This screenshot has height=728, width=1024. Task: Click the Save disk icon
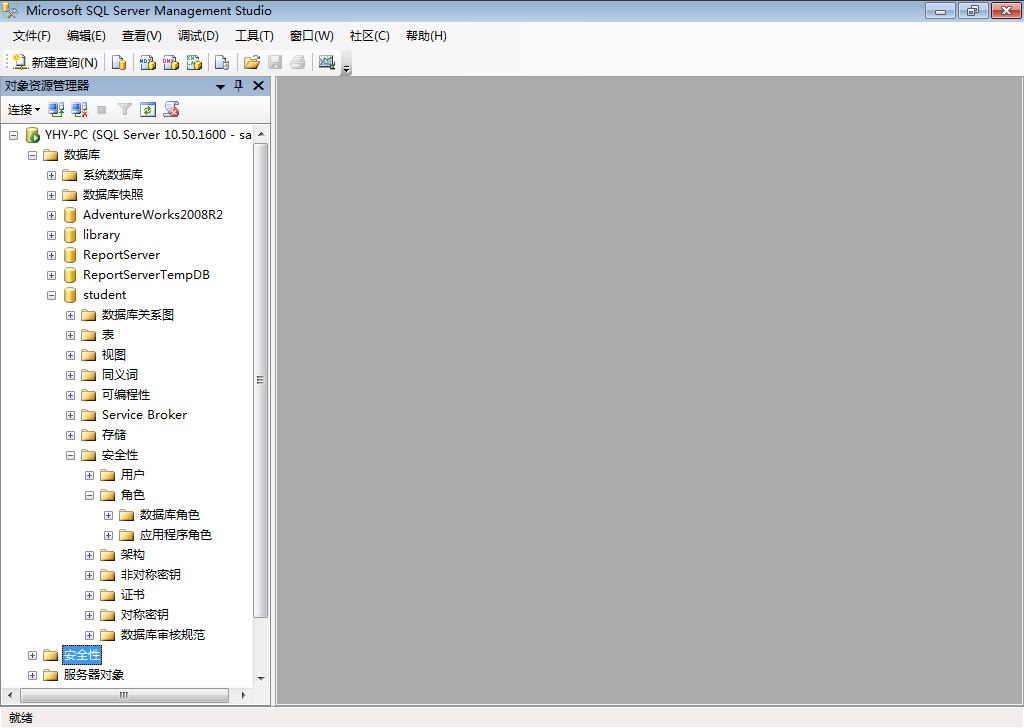pyautogui.click(x=275, y=62)
